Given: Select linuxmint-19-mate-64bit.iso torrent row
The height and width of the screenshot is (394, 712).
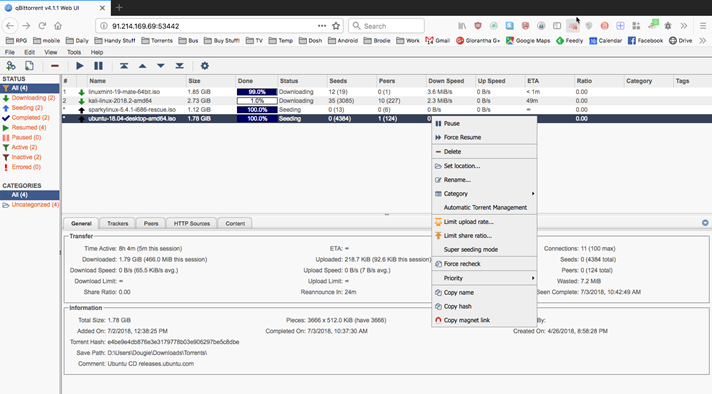Looking at the screenshot, I should [387, 92].
